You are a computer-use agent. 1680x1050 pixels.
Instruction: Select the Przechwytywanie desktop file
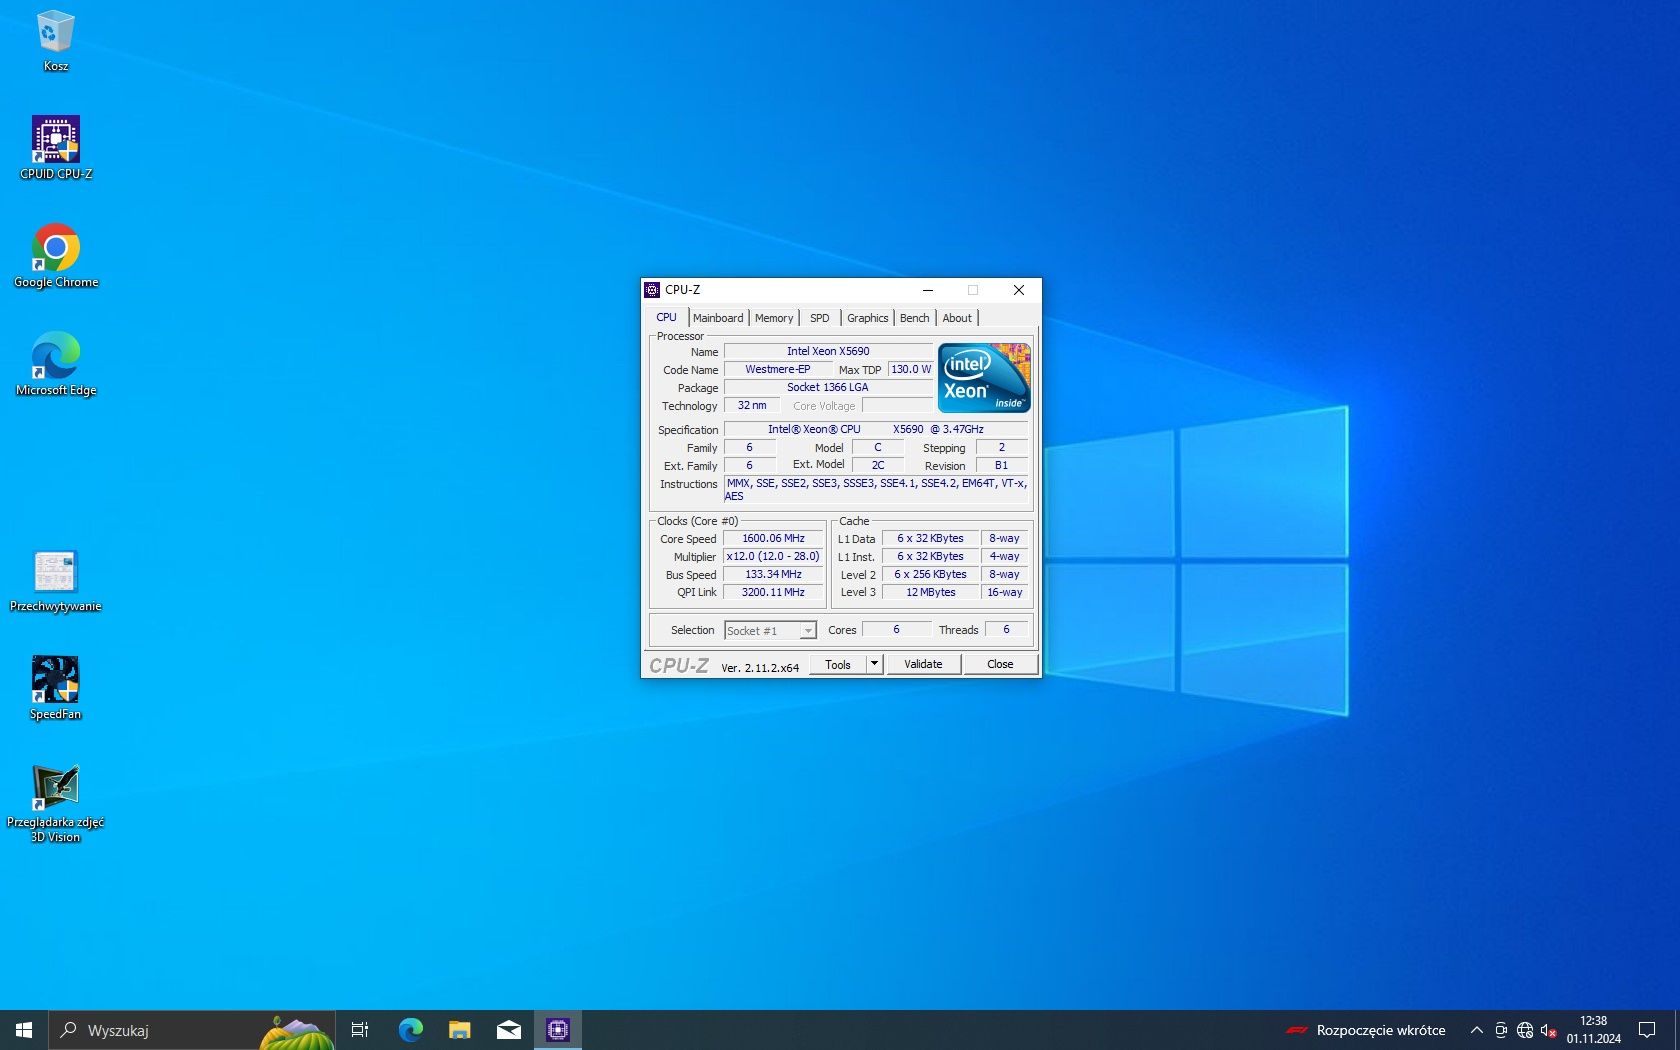coord(55,580)
